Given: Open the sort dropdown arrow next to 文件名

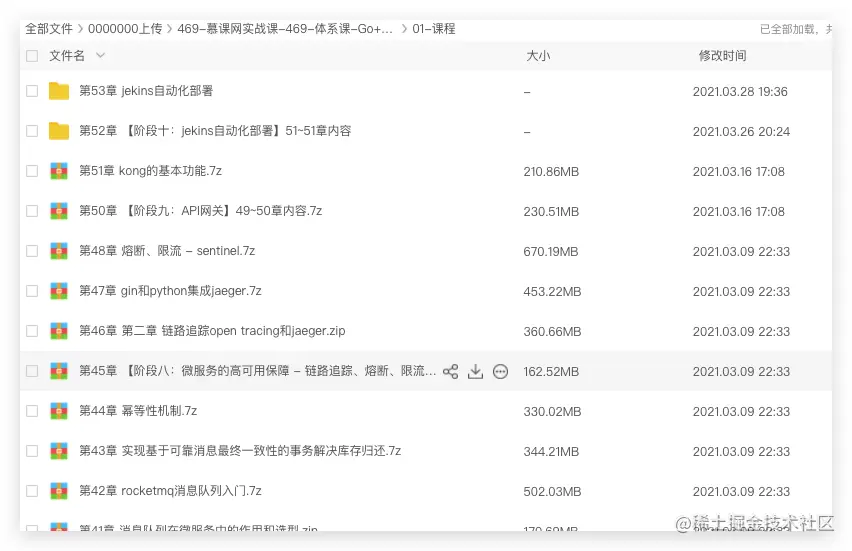Looking at the screenshot, I should [100, 55].
